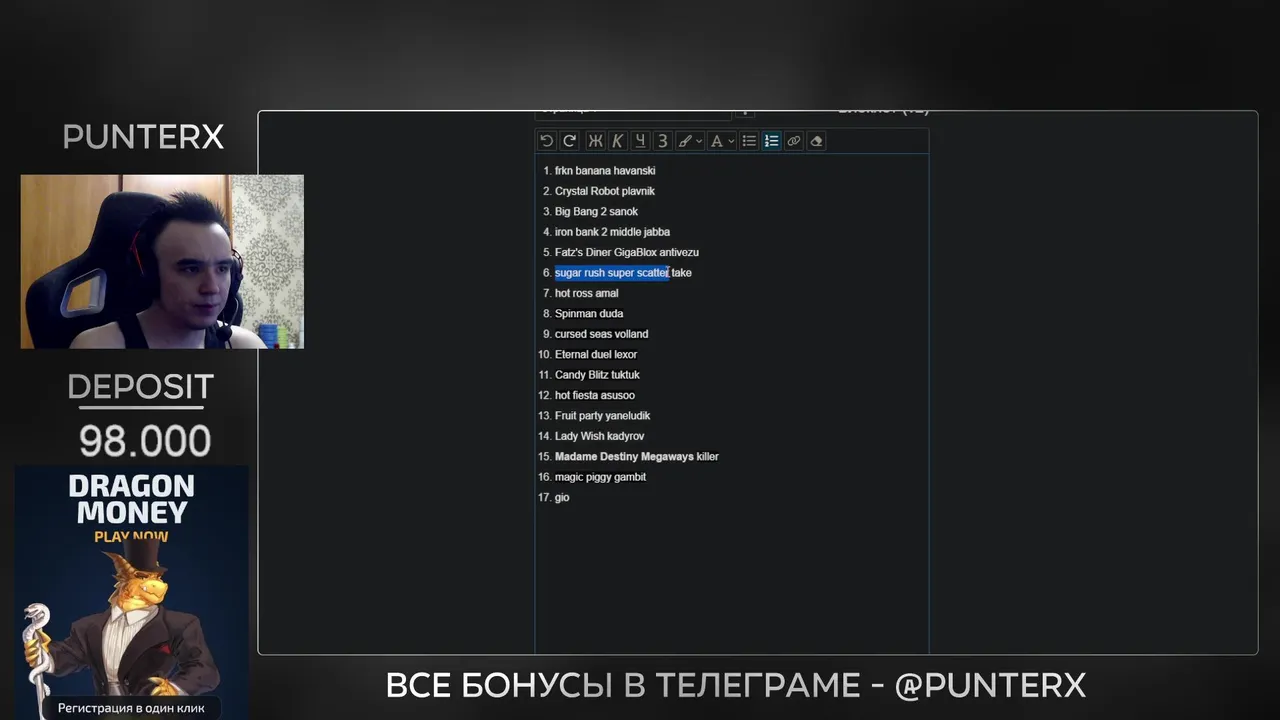Select list line 'Spinman duda'
This screenshot has height=720, width=1280.
589,314
